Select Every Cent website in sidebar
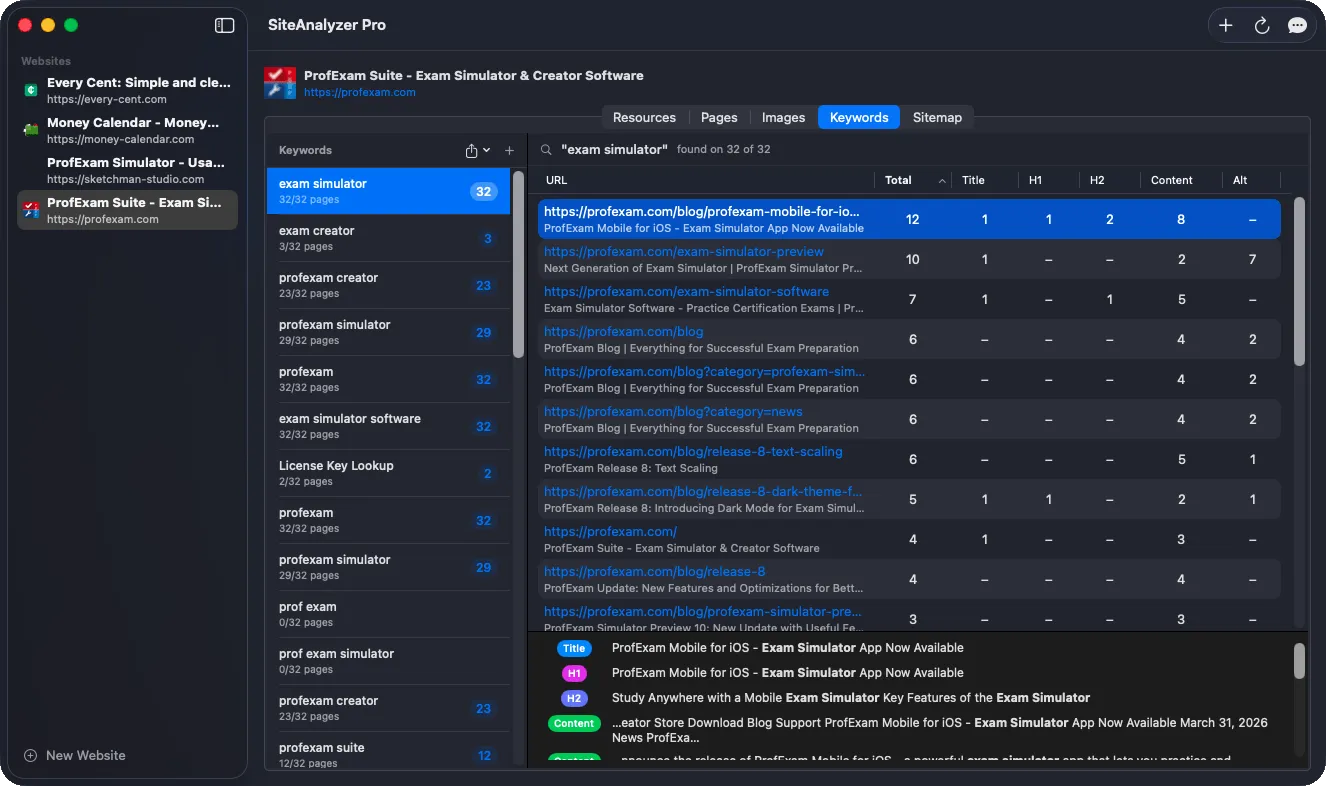Image resolution: width=1326 pixels, height=786 pixels. (127, 90)
